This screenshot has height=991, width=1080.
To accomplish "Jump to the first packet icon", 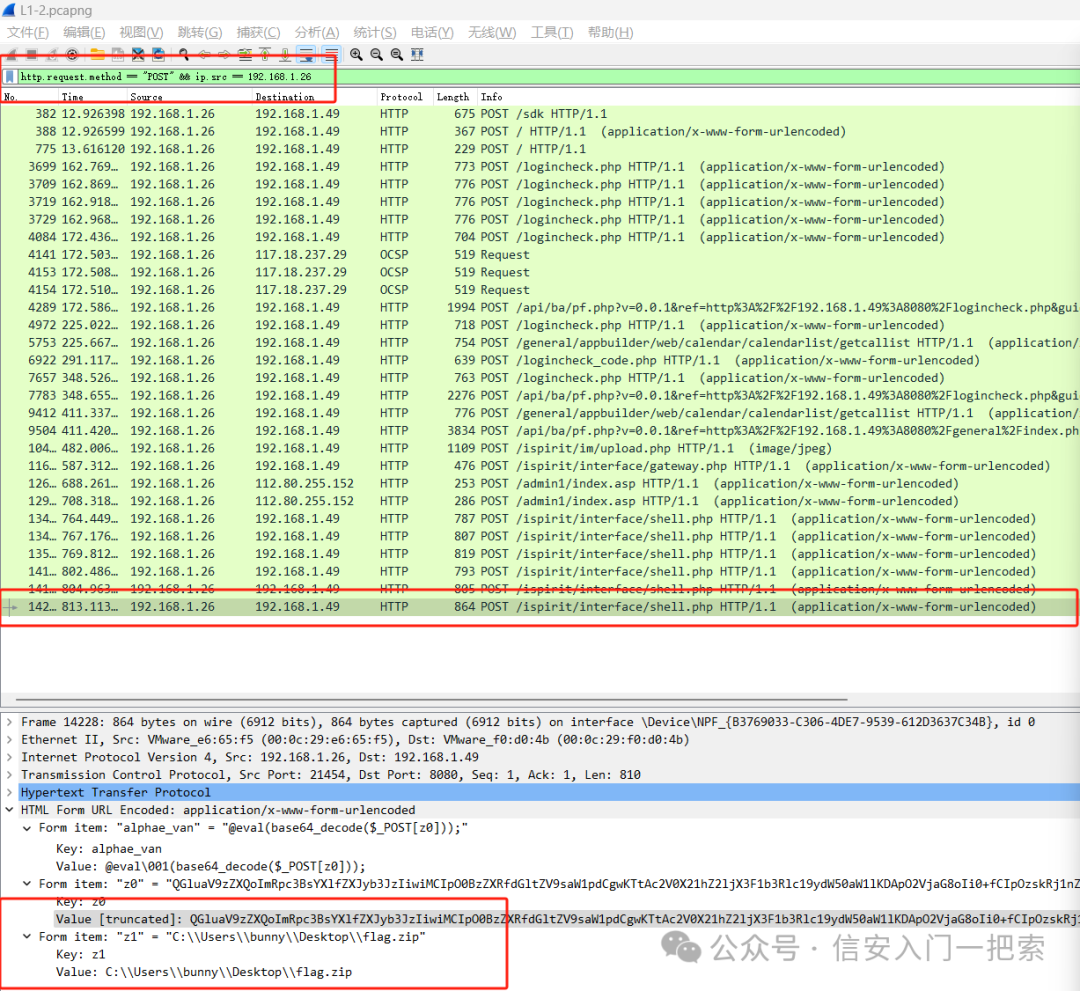I will click(265, 54).
